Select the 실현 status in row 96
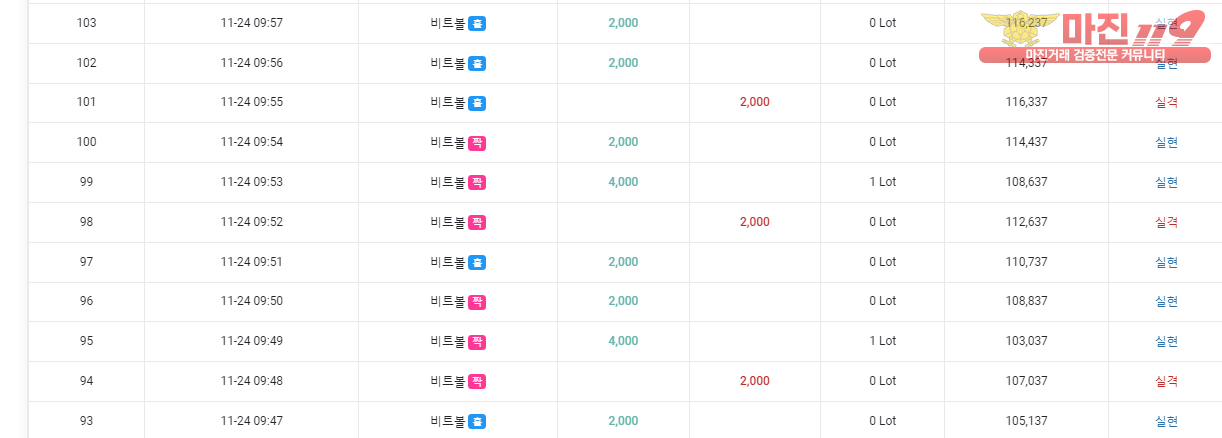Image resolution: width=1222 pixels, height=438 pixels. pos(1166,301)
